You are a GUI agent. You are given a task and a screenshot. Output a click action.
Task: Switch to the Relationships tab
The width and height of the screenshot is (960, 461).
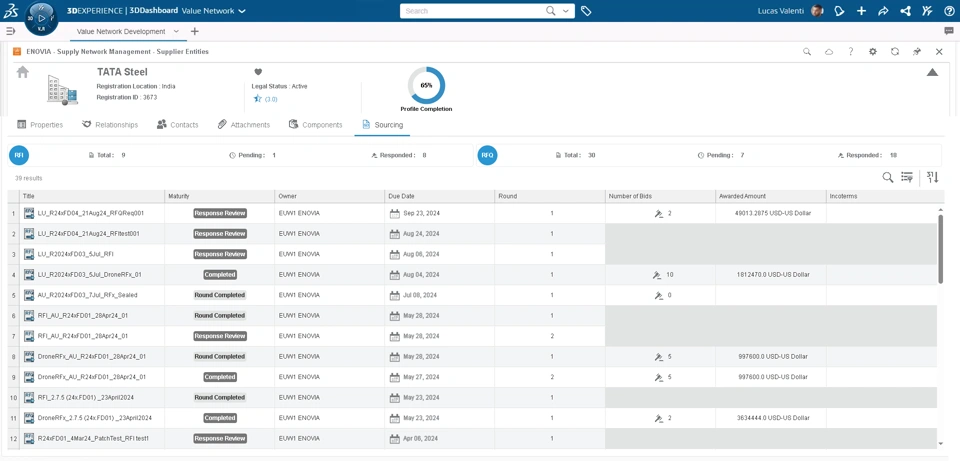110,125
